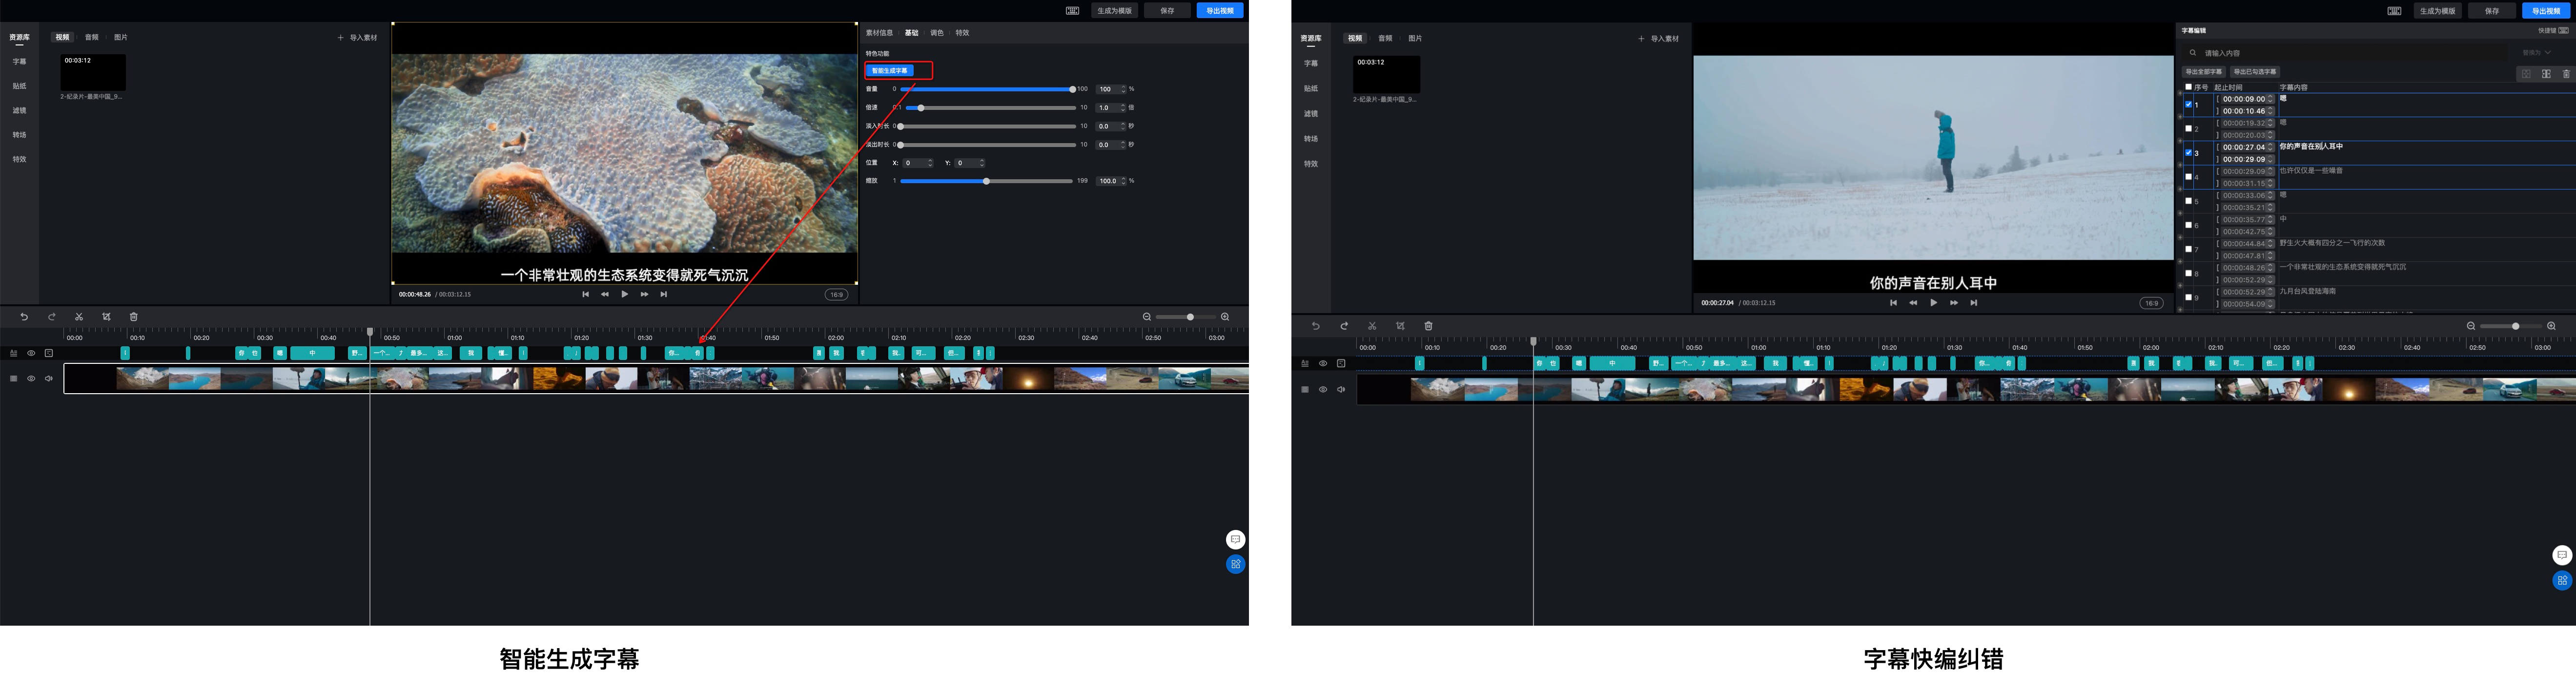Uncheck subtitle row 1 checkbox
Viewport: 2576px width, 675px height.
point(2188,104)
